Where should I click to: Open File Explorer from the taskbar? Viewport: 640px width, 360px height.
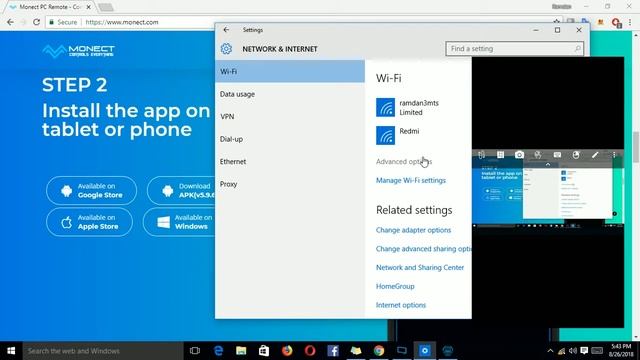tap(241, 351)
